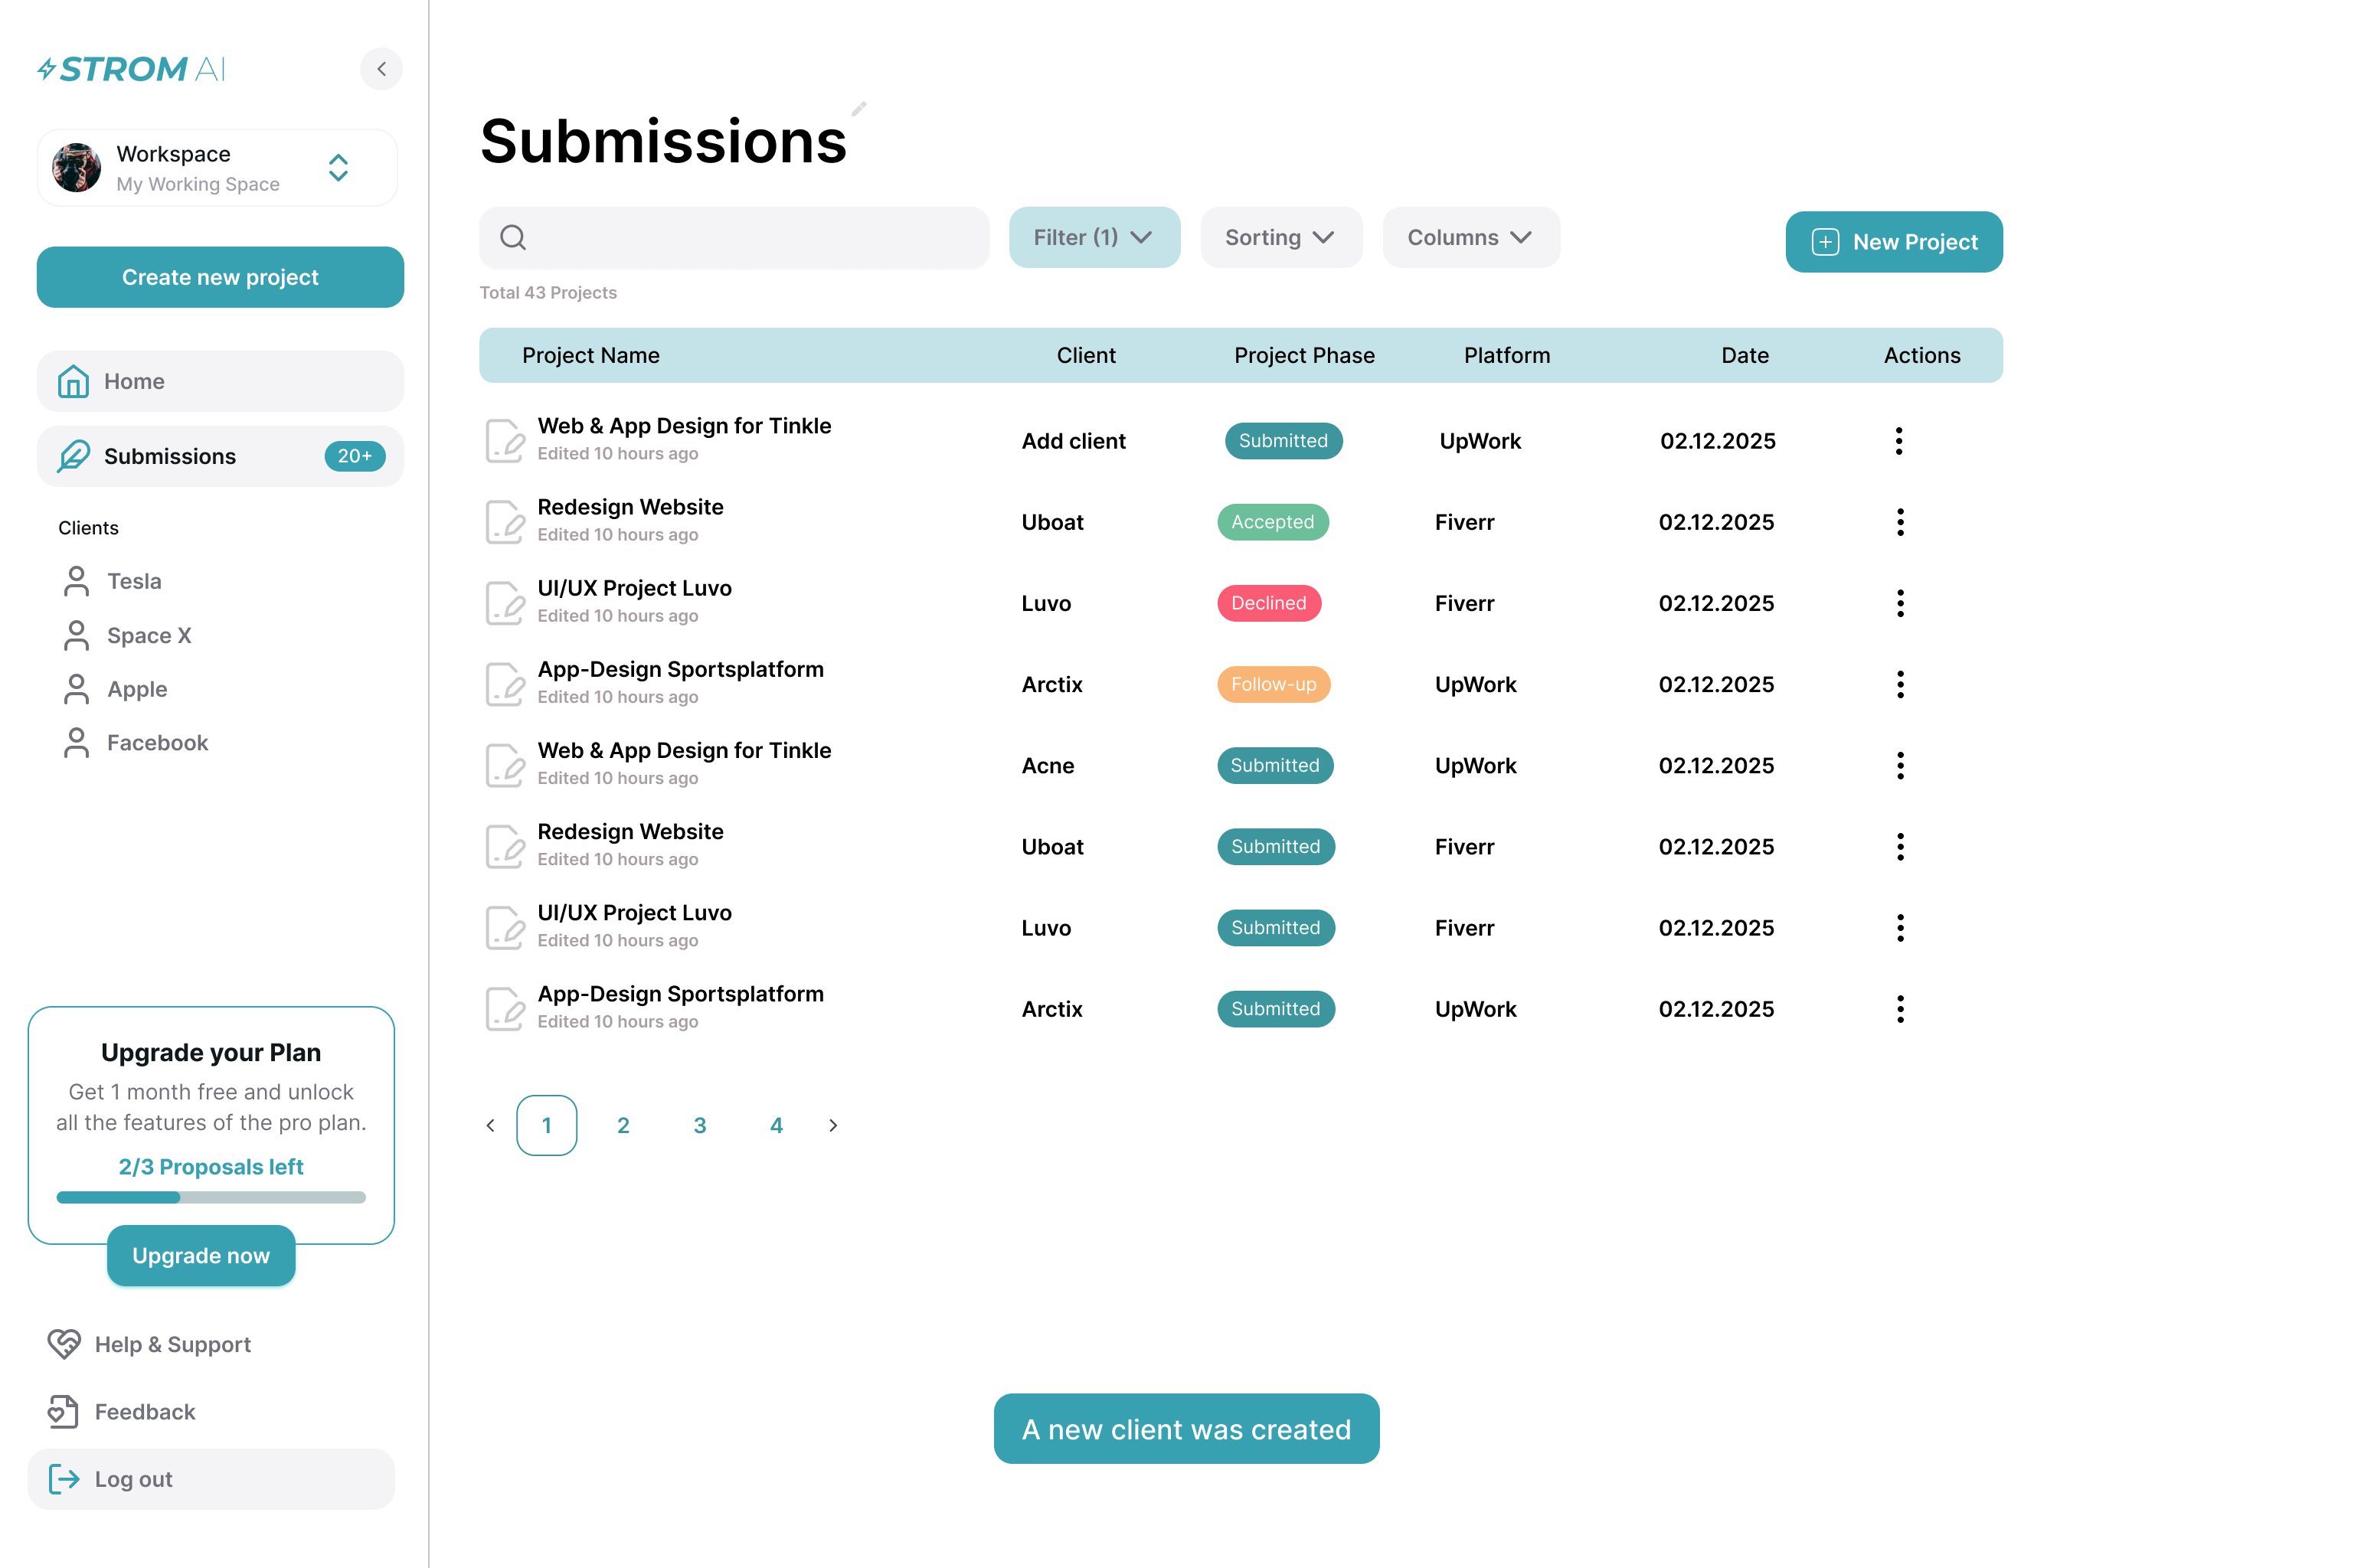Click the Log out arrow icon
This screenshot has width=2374, height=1568.
64,1479
